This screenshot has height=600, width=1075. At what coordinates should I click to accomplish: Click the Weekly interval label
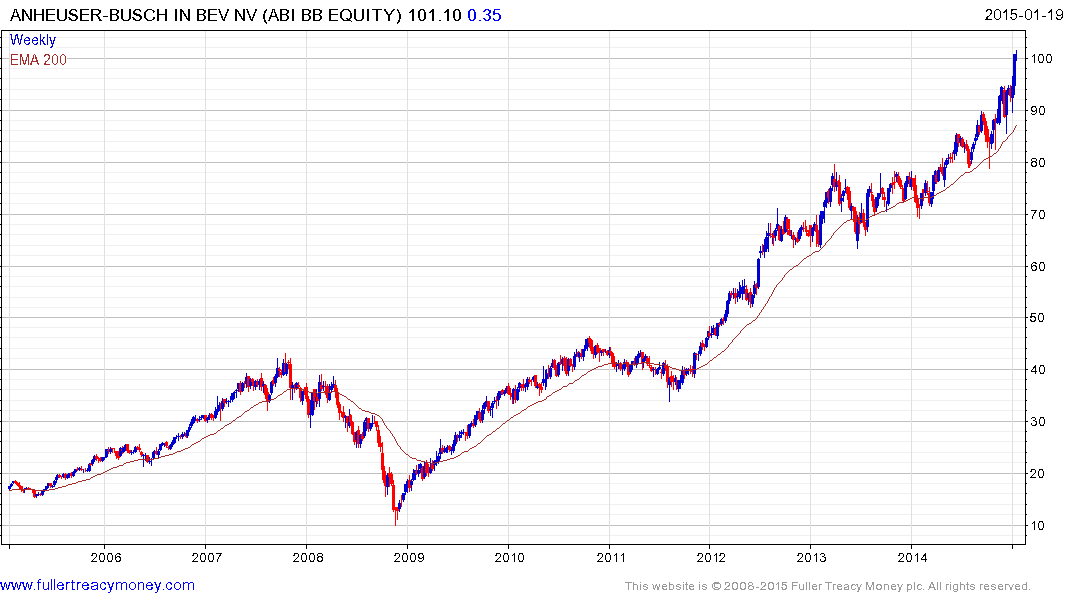pos(32,40)
